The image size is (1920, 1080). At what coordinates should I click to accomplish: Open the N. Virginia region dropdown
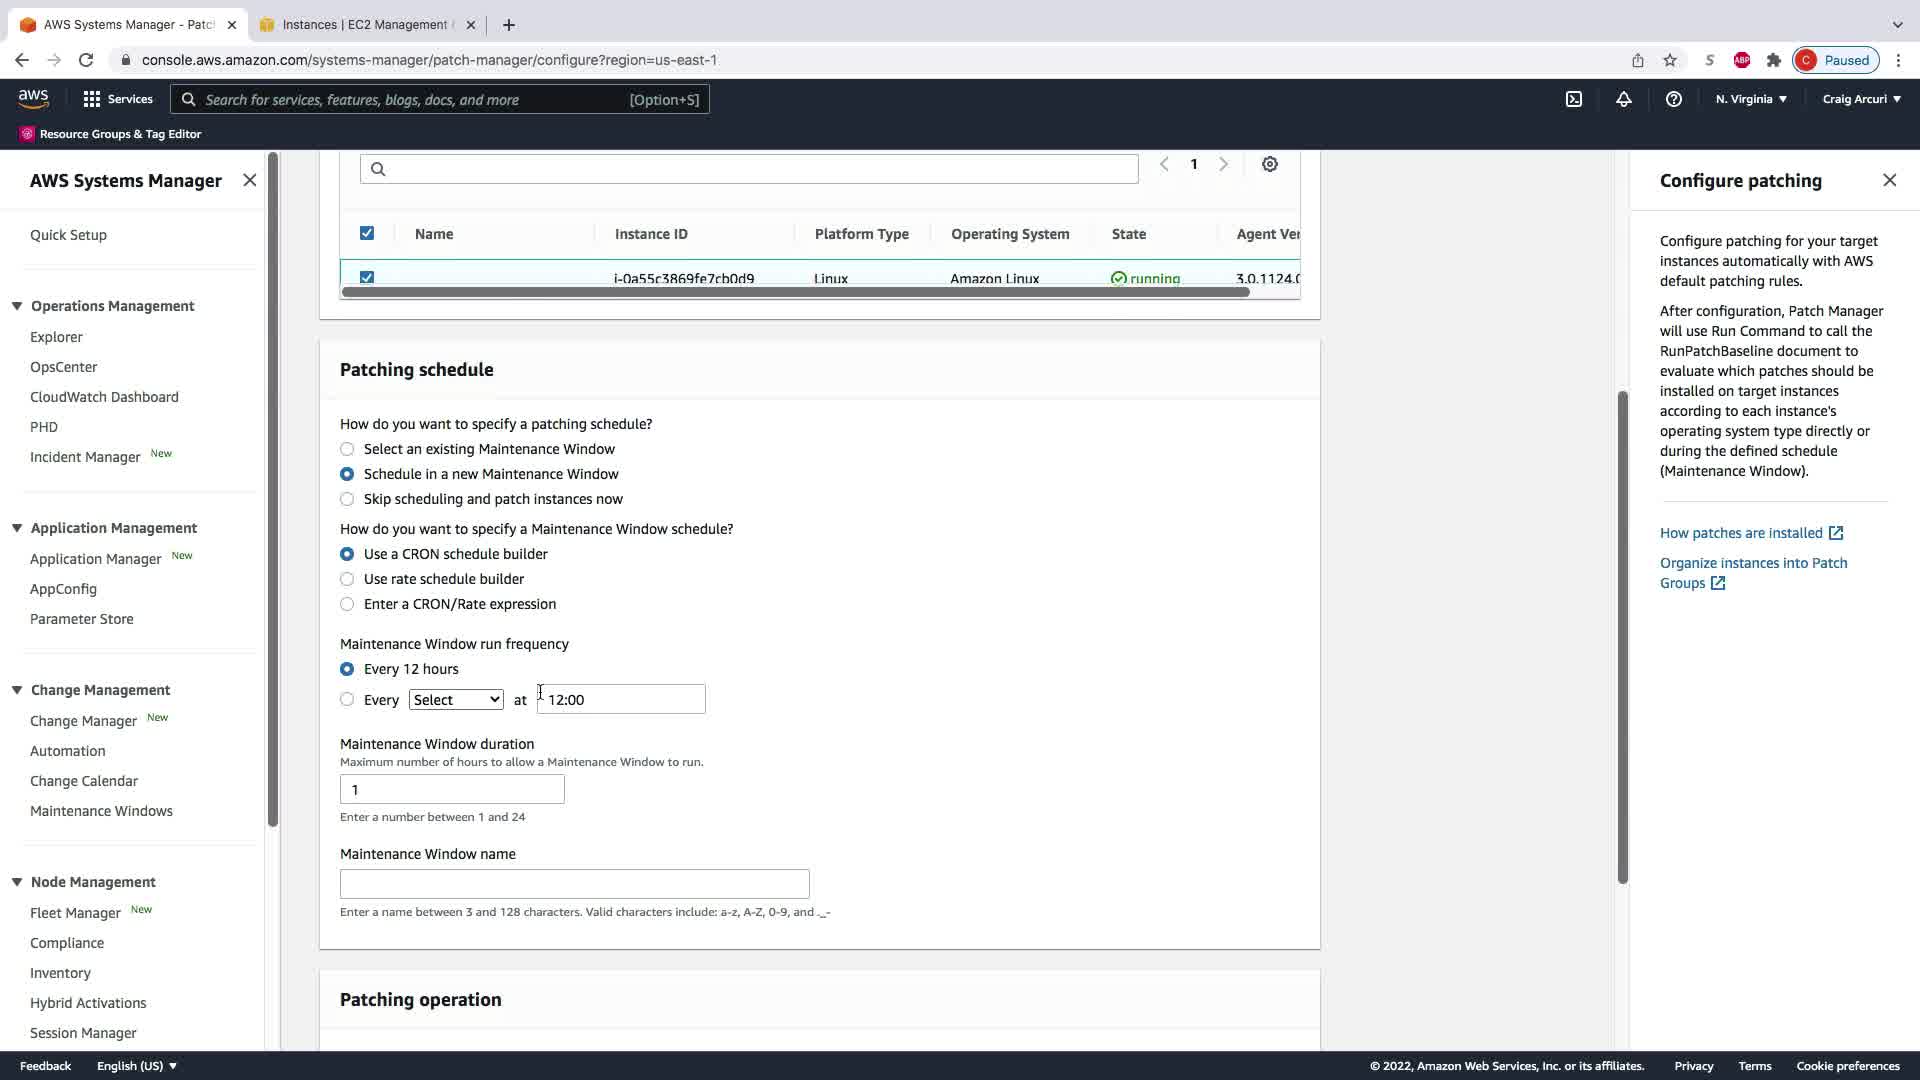tap(1751, 99)
